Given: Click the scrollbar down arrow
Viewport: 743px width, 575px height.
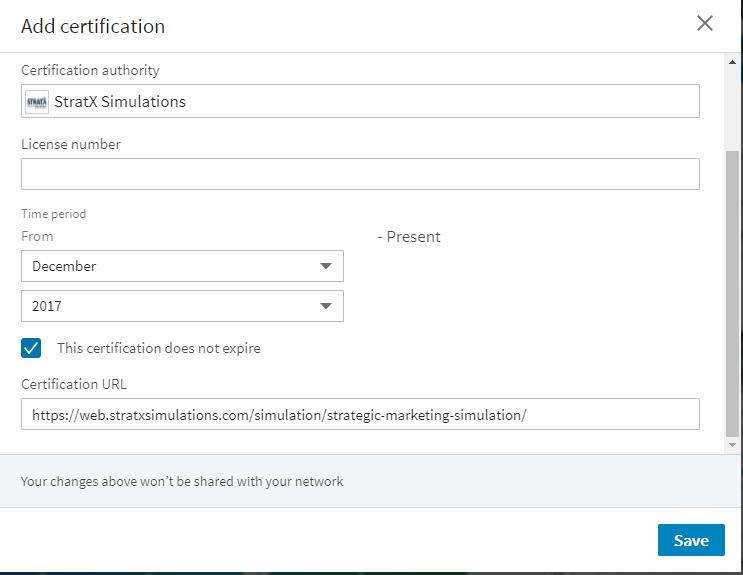Looking at the screenshot, I should pos(733,444).
